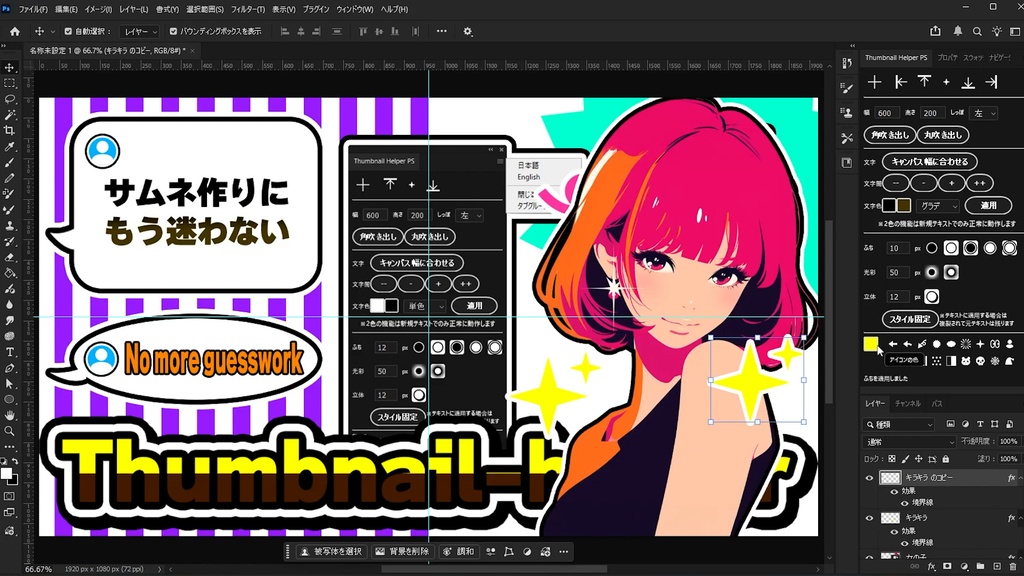The width and height of the screenshot is (1024, 576).
Task: Open the グラデ text color mode dropdown
Action: click(x=937, y=206)
